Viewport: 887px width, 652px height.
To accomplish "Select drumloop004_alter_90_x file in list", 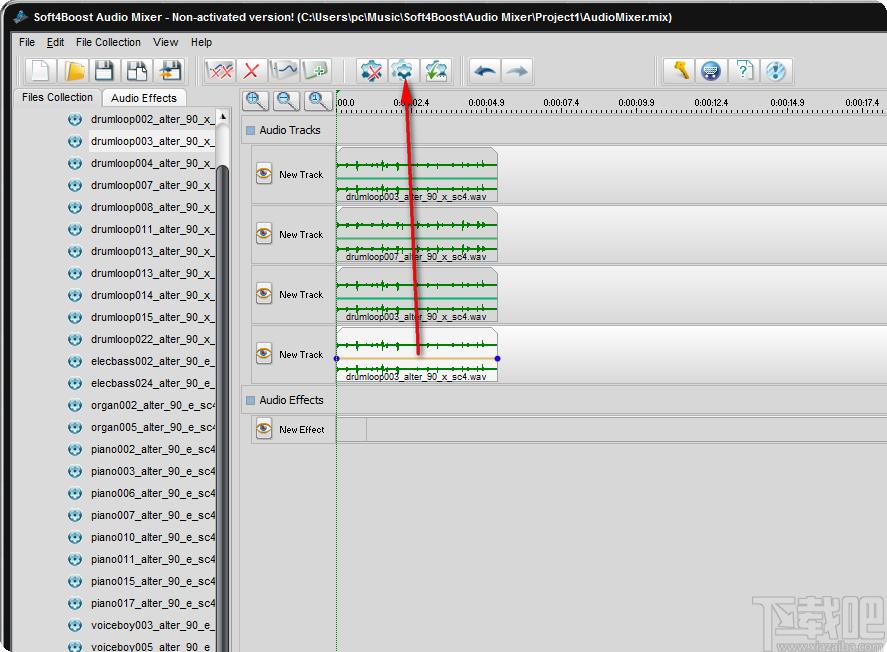I will click(152, 163).
